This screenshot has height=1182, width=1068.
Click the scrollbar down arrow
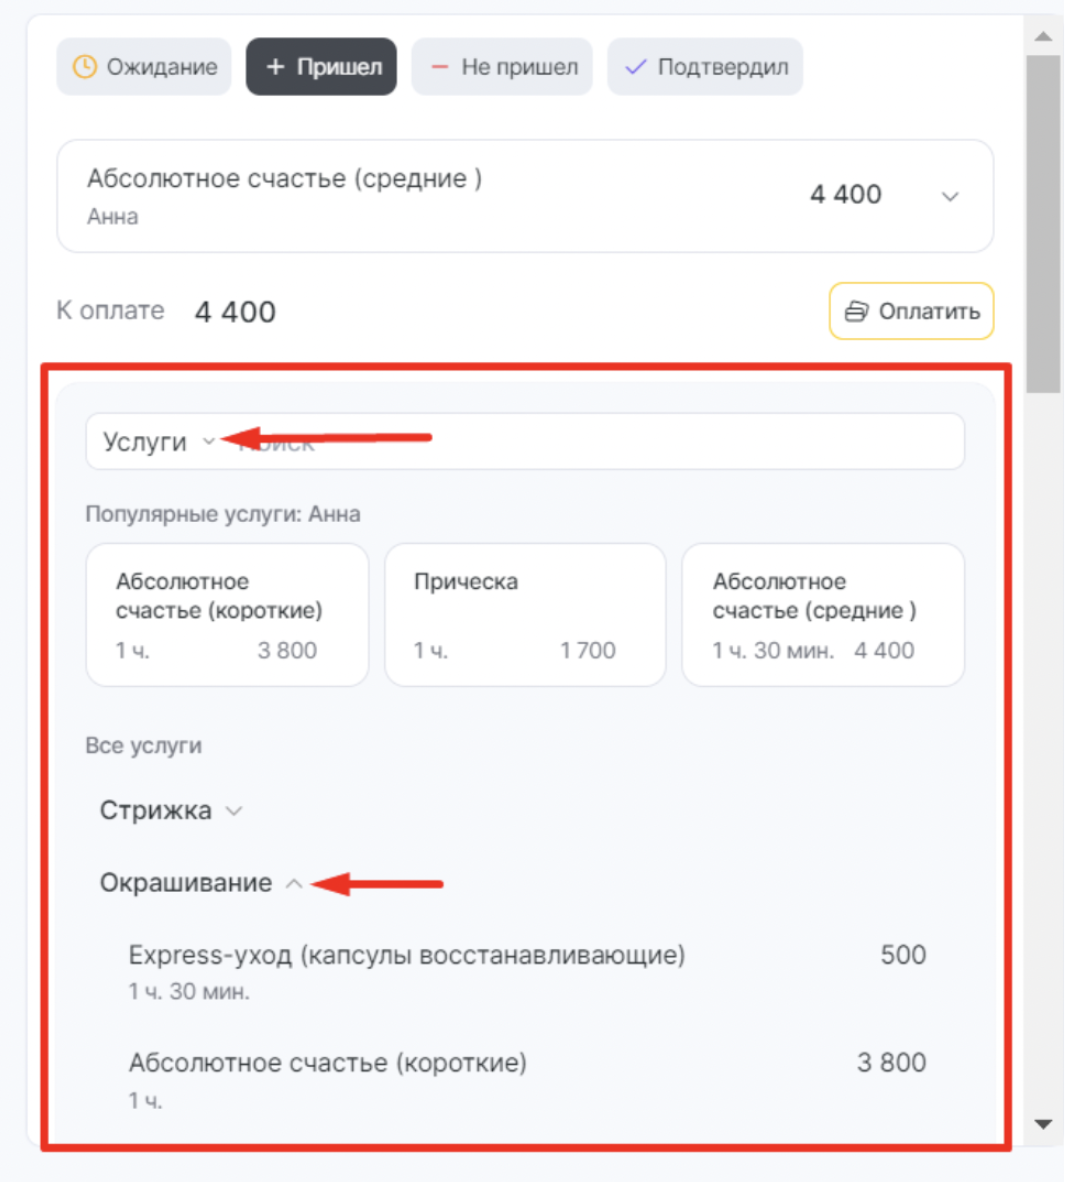coord(1043,1124)
